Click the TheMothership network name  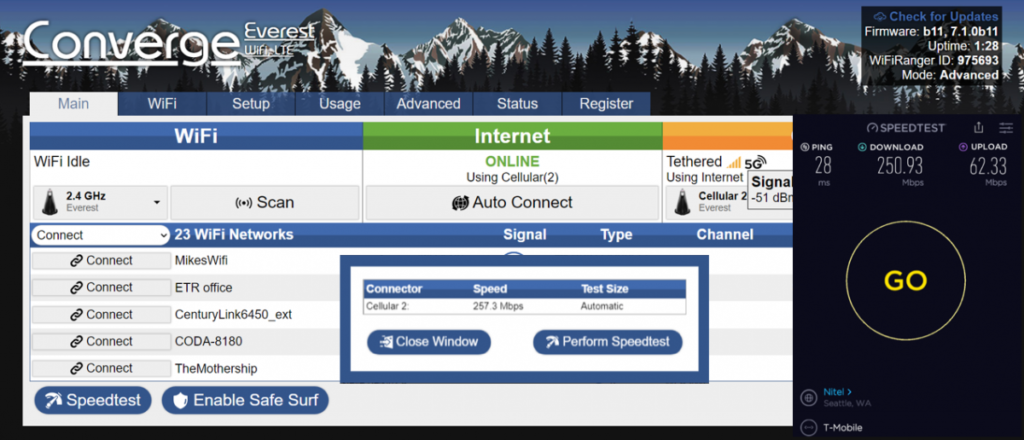tap(216, 369)
